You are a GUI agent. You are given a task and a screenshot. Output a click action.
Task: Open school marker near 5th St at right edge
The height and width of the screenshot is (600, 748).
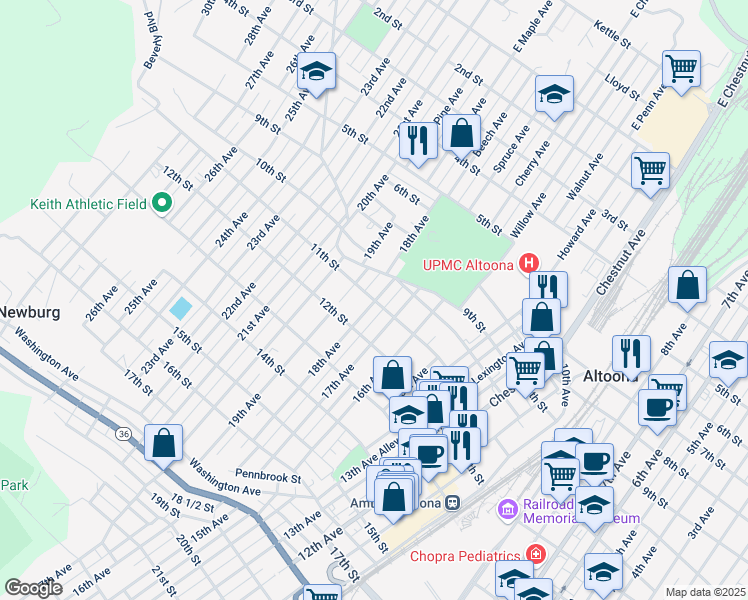coord(728,362)
